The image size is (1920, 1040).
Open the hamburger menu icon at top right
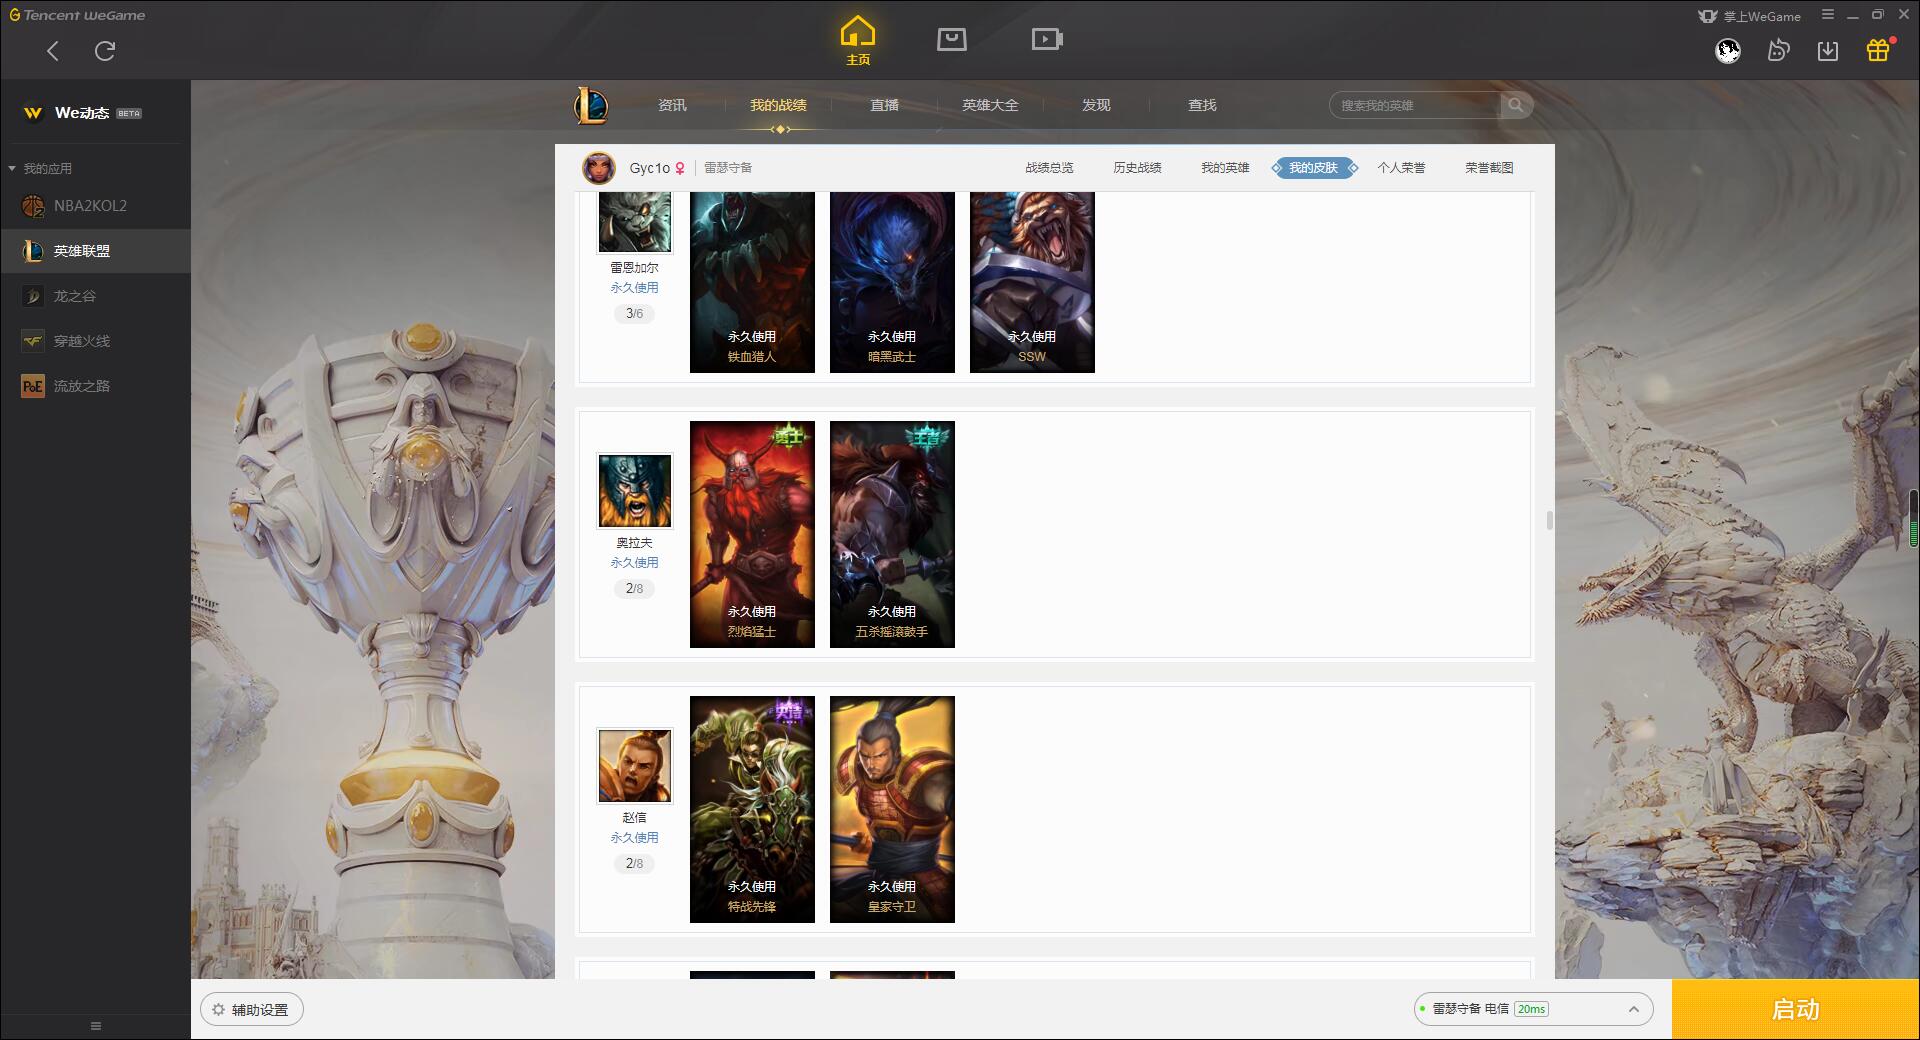click(x=1828, y=15)
